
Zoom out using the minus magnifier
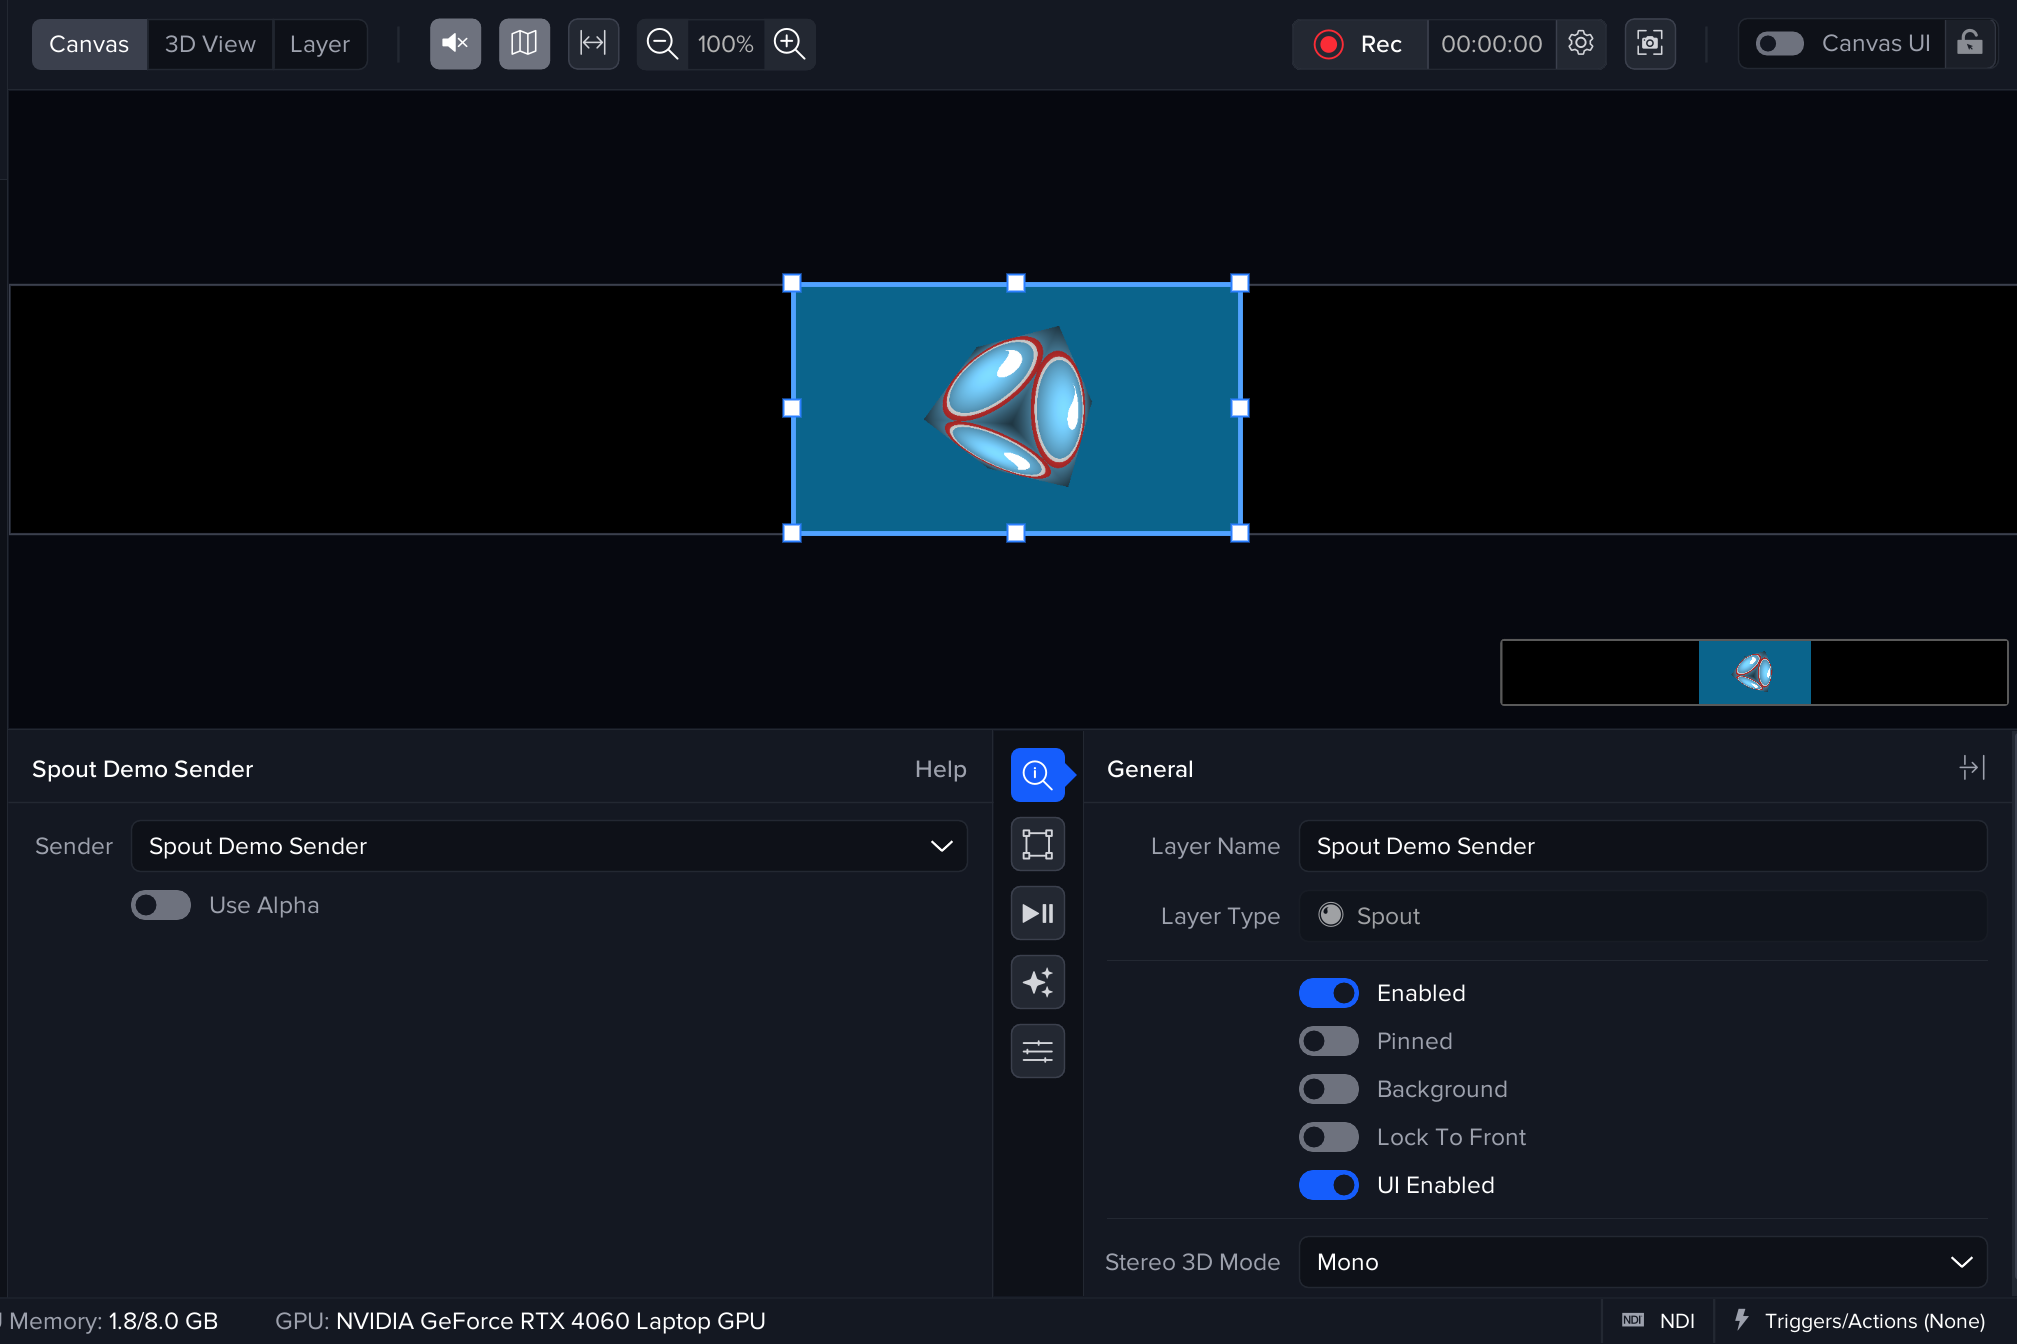662,44
